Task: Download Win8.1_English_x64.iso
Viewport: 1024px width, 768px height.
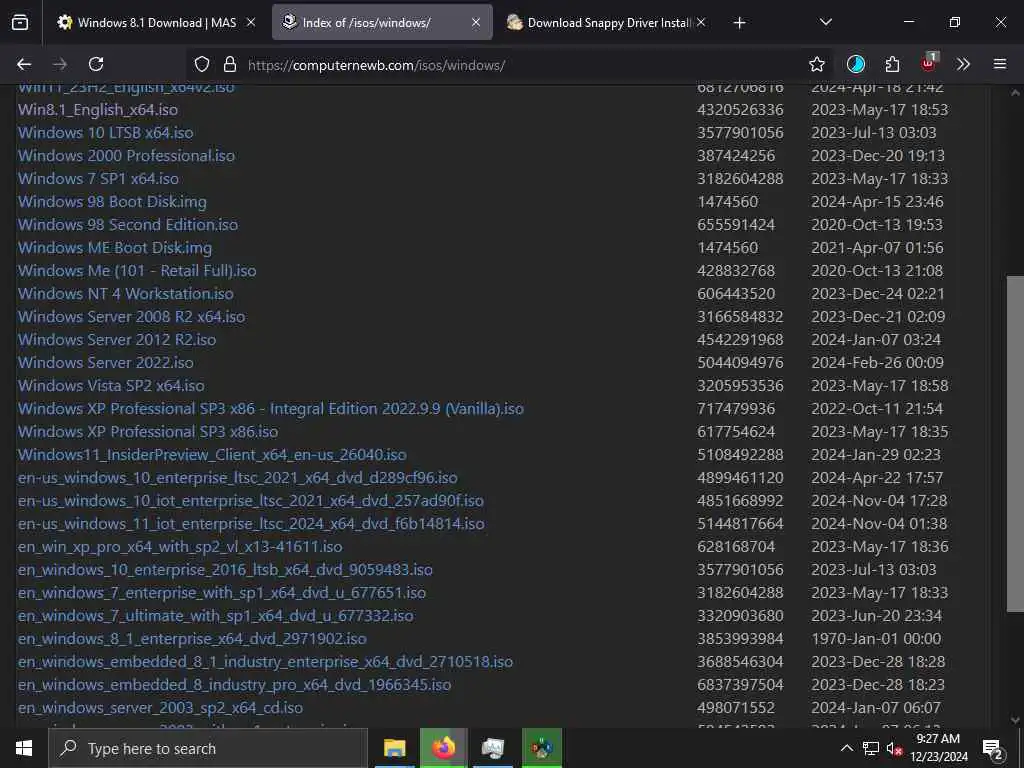Action: coord(98,110)
